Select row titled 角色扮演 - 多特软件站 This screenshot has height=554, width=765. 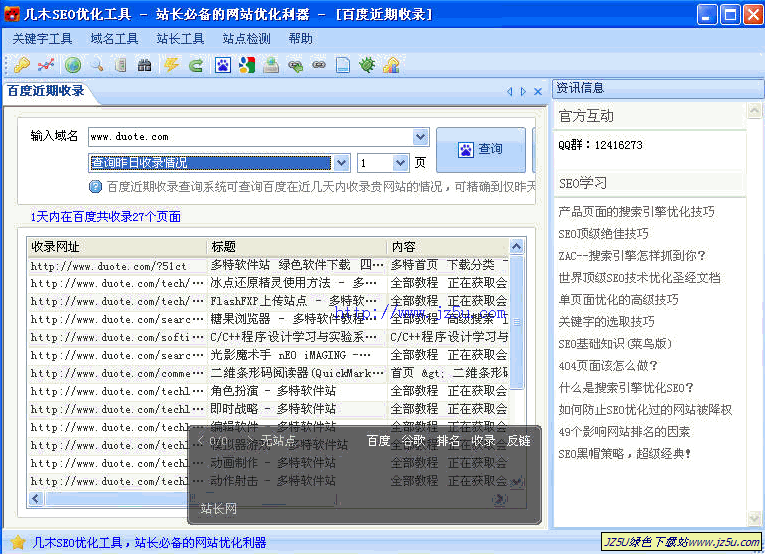point(268,391)
